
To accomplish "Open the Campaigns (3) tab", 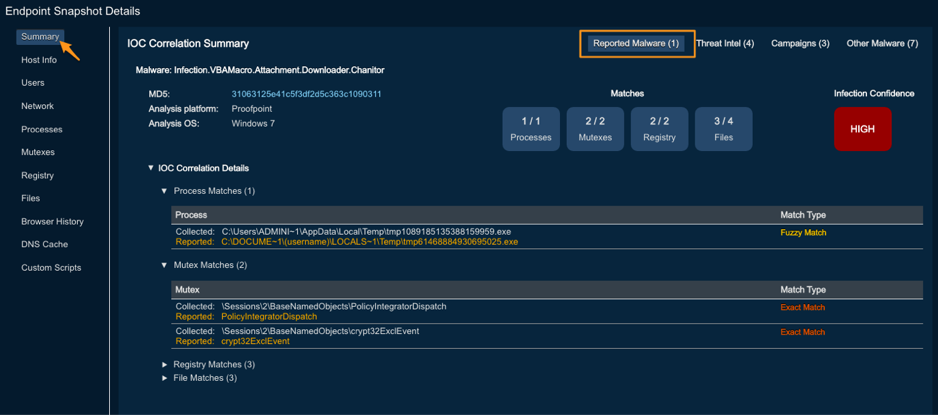I will pyautogui.click(x=800, y=44).
